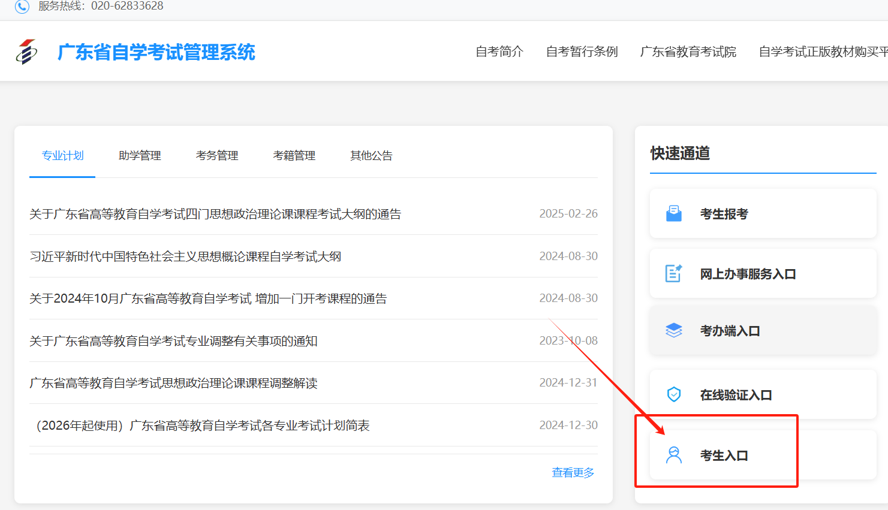This screenshot has width=888, height=510.
Task: Open the 专业调整有关事项的通知 announcement
Action: pyautogui.click(x=173, y=341)
